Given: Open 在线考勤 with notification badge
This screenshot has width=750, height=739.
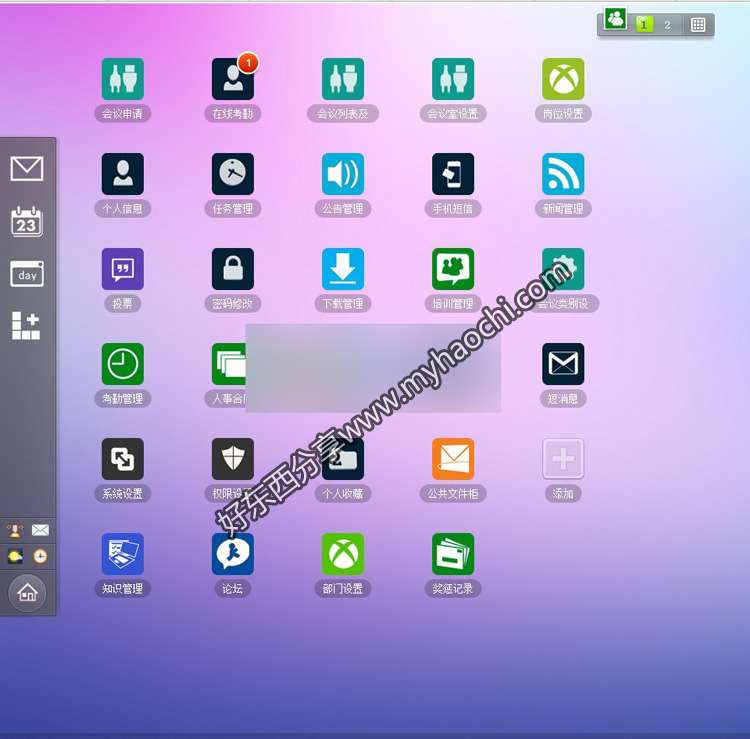Looking at the screenshot, I should point(233,79).
